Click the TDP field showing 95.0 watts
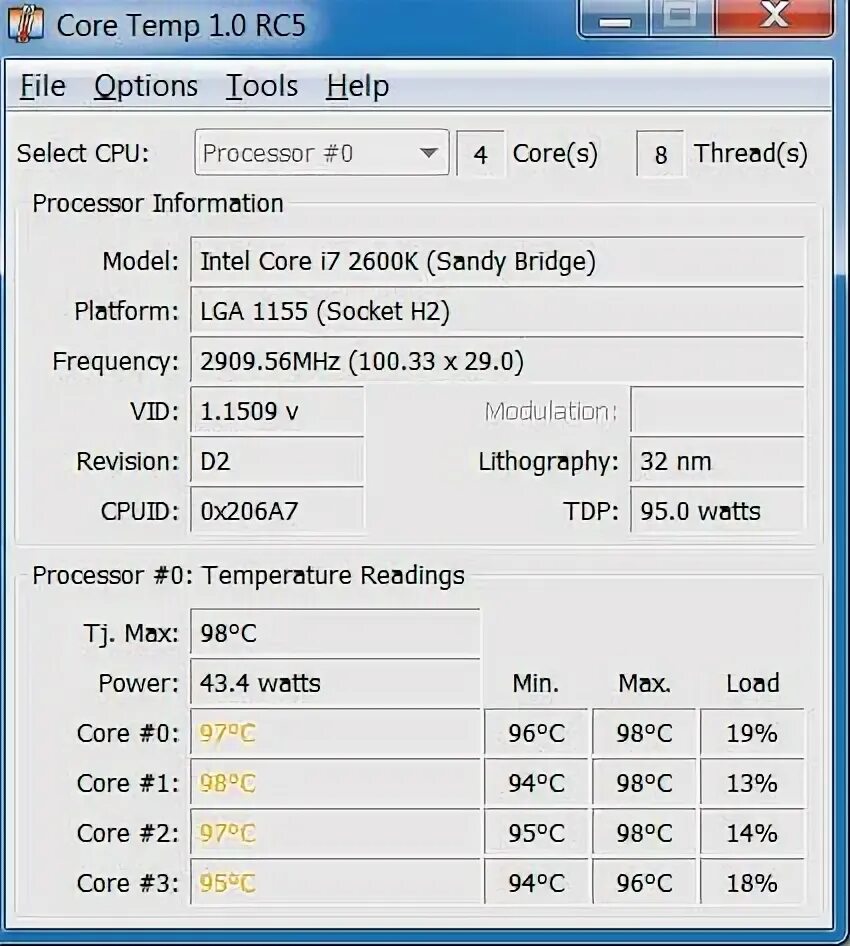 (717, 512)
